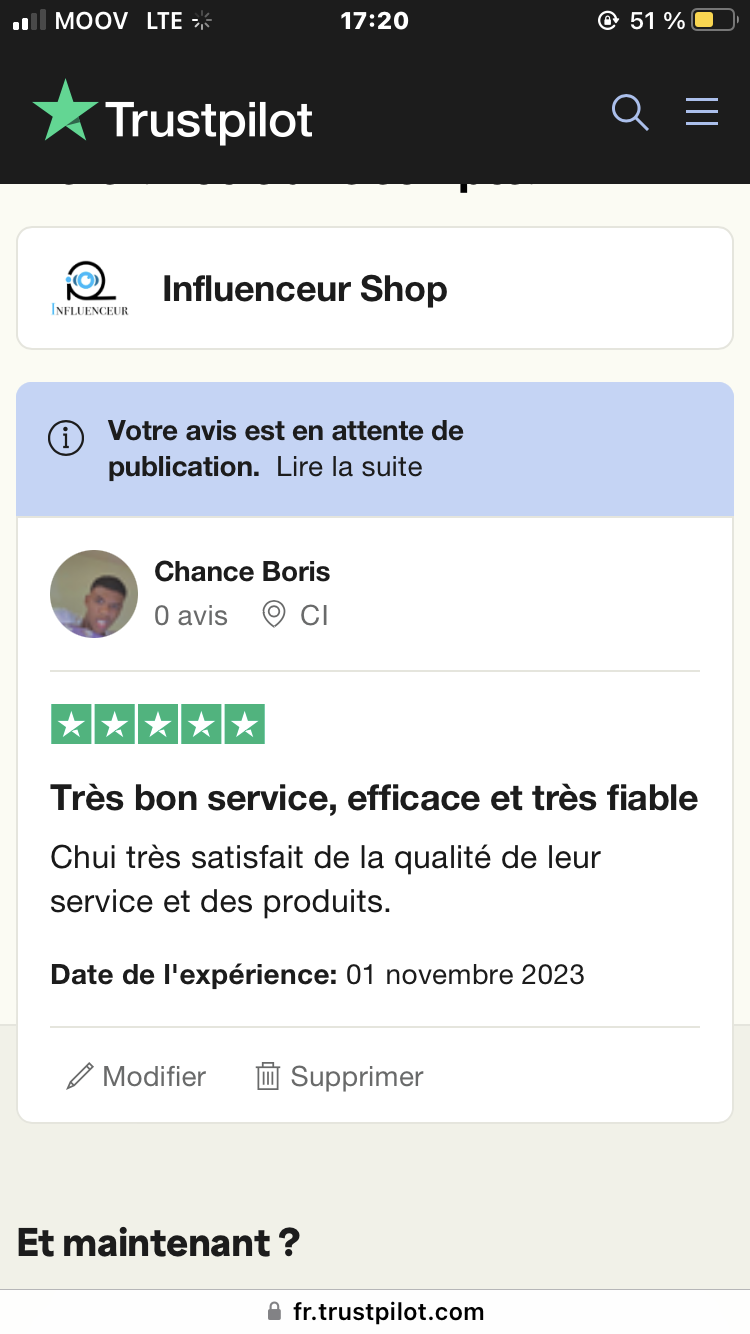Tap the review title 'Très bon service'

click(x=374, y=798)
